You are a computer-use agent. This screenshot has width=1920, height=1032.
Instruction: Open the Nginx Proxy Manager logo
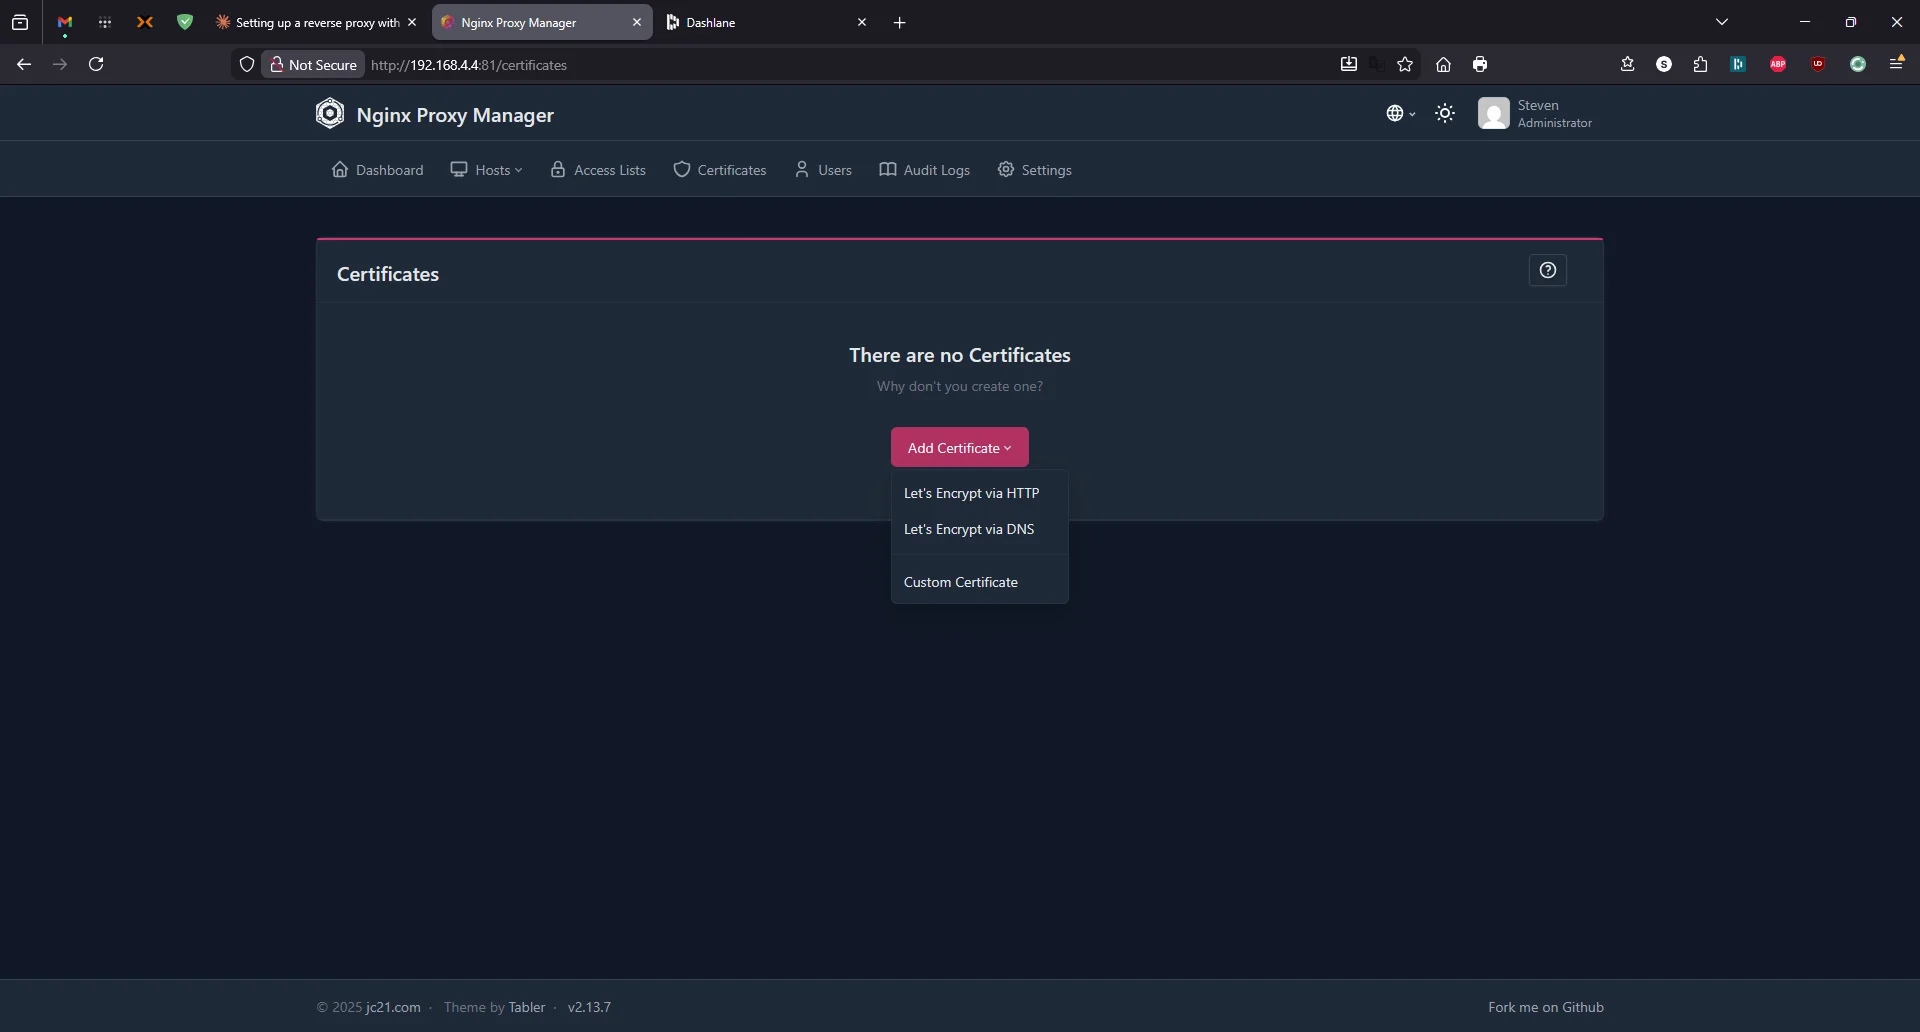coord(330,113)
